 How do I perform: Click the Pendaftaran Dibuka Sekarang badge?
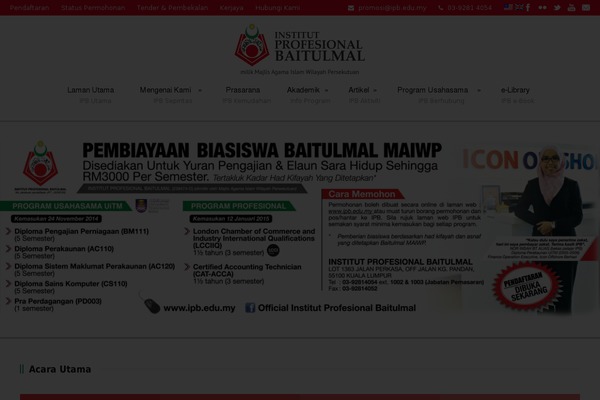point(527,286)
